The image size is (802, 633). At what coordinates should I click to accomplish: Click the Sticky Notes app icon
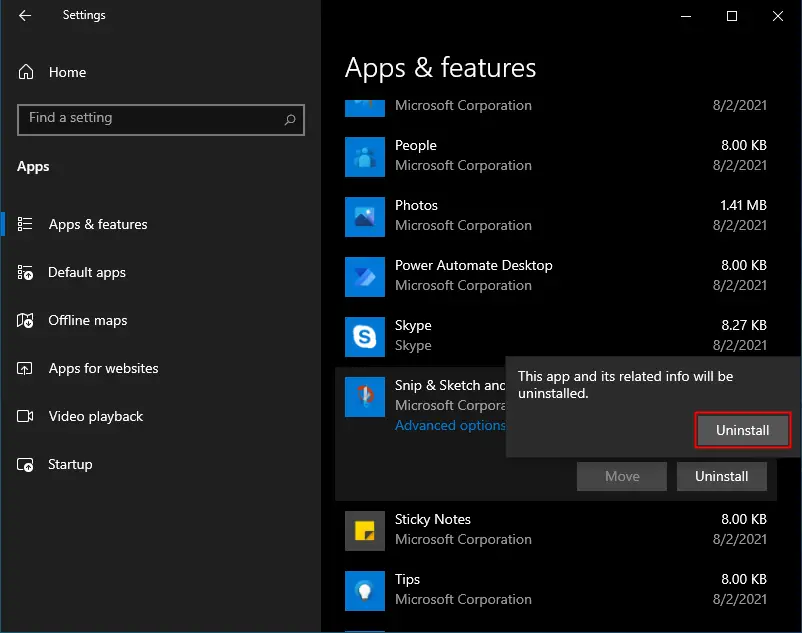coord(365,531)
